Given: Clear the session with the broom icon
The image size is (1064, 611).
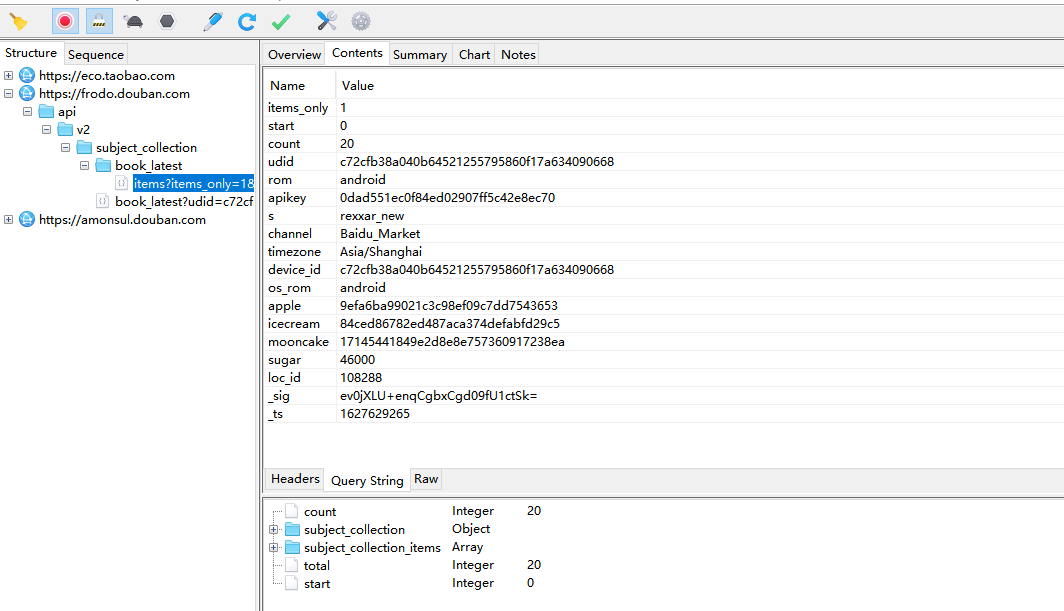Looking at the screenshot, I should tap(18, 21).
